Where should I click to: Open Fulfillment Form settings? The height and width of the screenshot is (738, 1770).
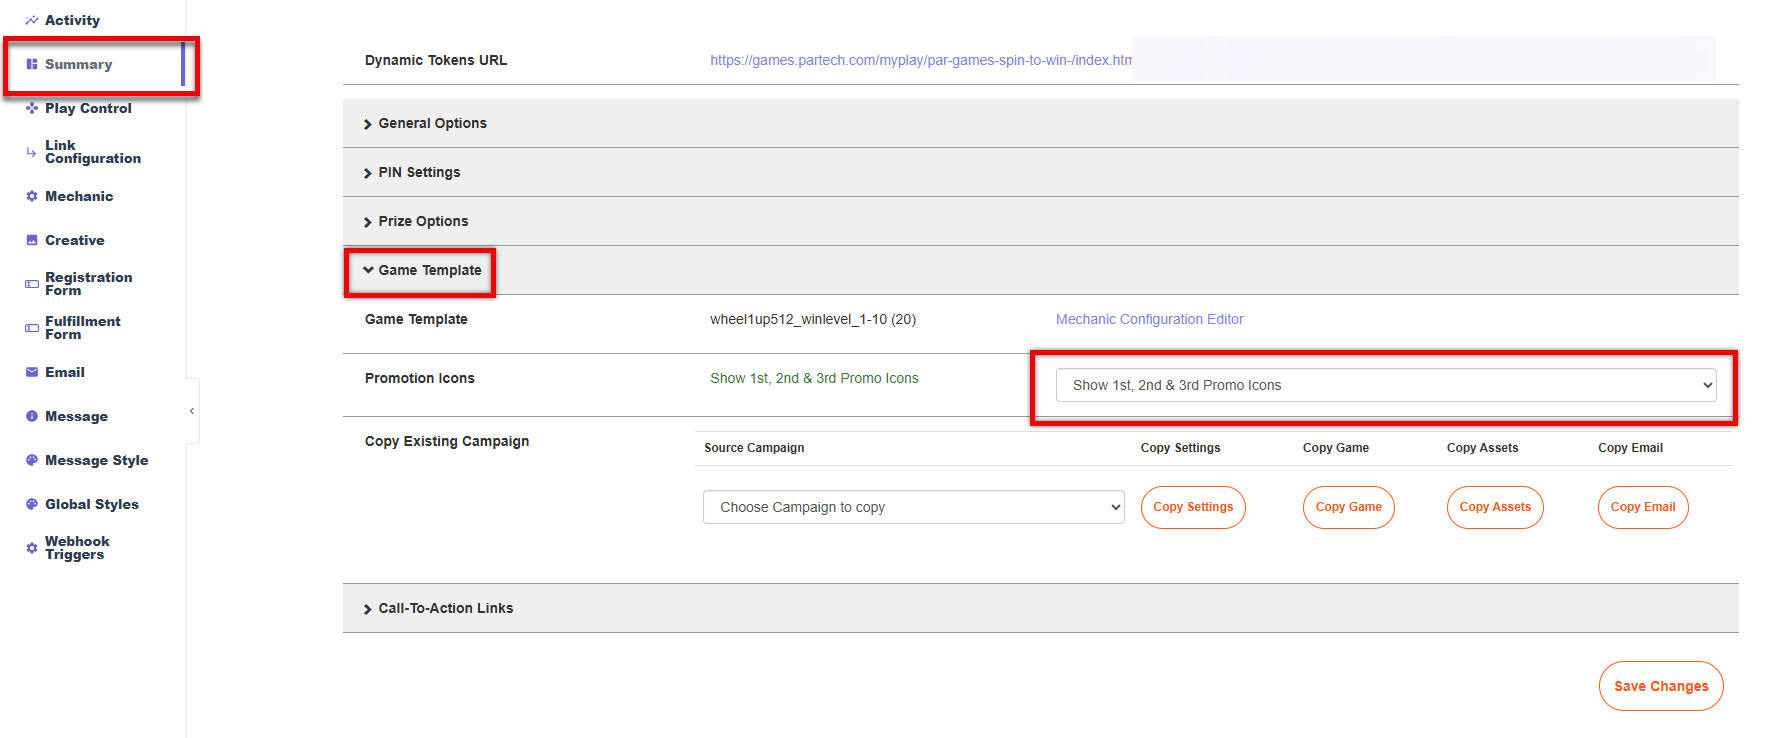[x=83, y=328]
